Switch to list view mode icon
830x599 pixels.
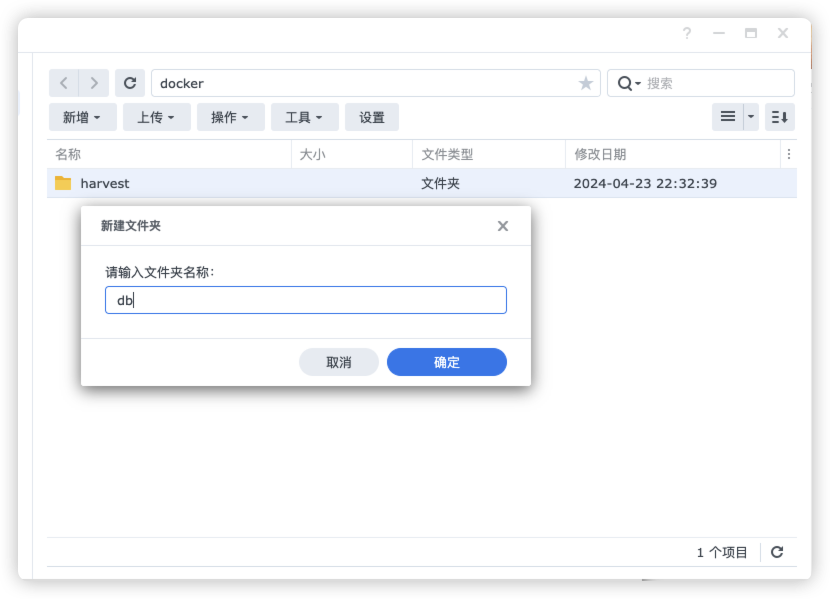click(x=728, y=117)
